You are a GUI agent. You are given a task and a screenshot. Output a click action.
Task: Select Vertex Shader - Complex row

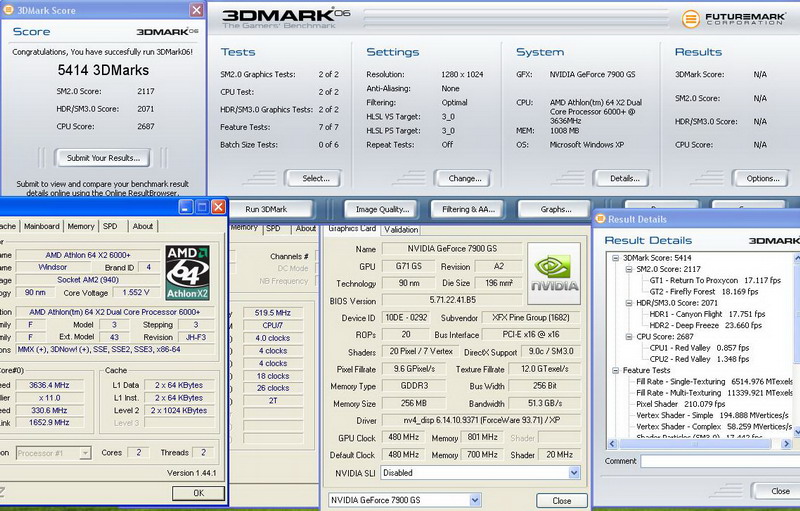[714, 426]
